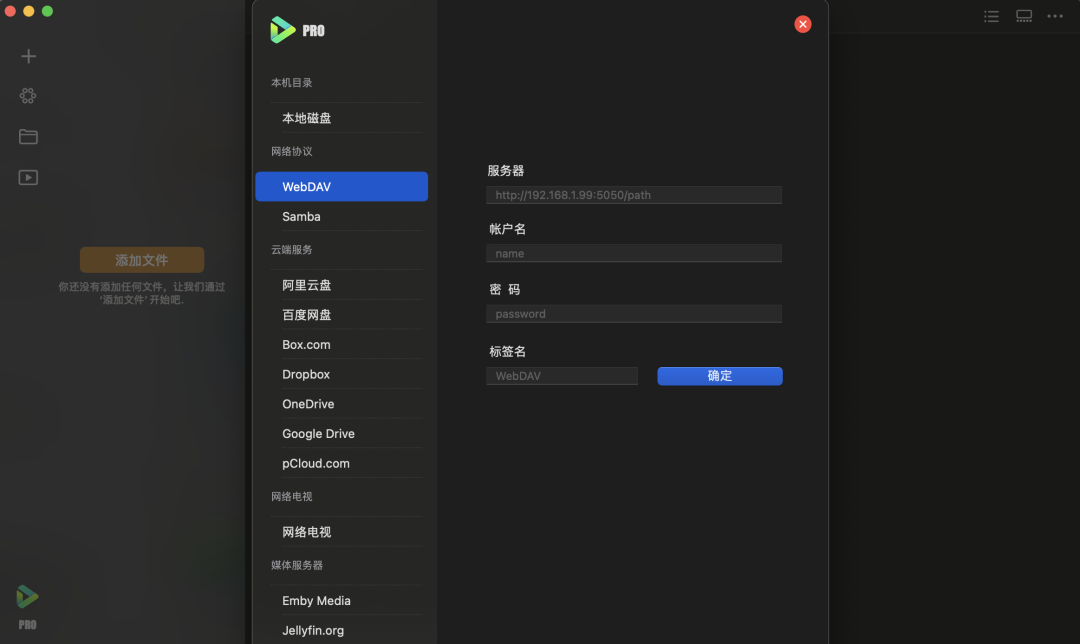Select Samba protocol entry
This screenshot has width=1080, height=644.
tap(342, 216)
